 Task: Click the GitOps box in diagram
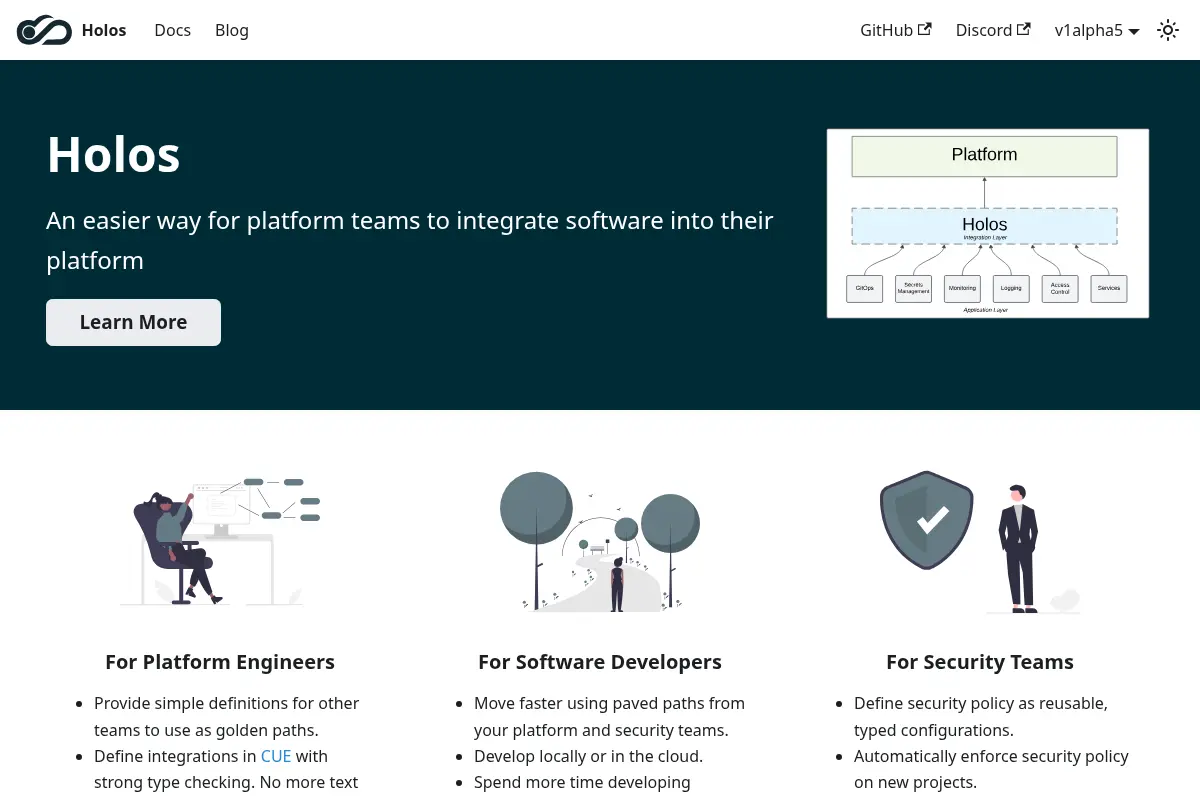tap(865, 288)
